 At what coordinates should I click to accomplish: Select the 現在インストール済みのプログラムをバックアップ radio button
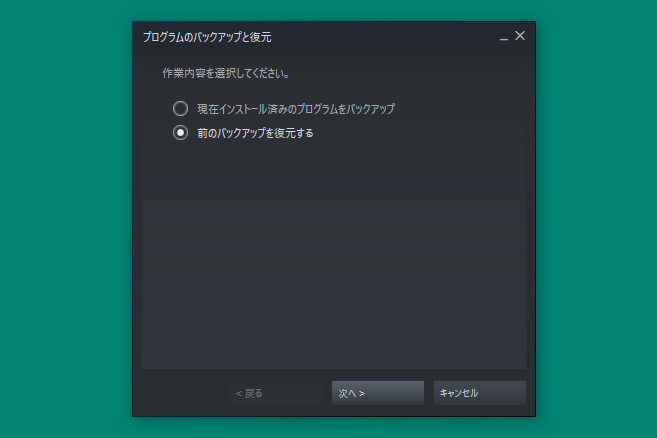tap(181, 109)
